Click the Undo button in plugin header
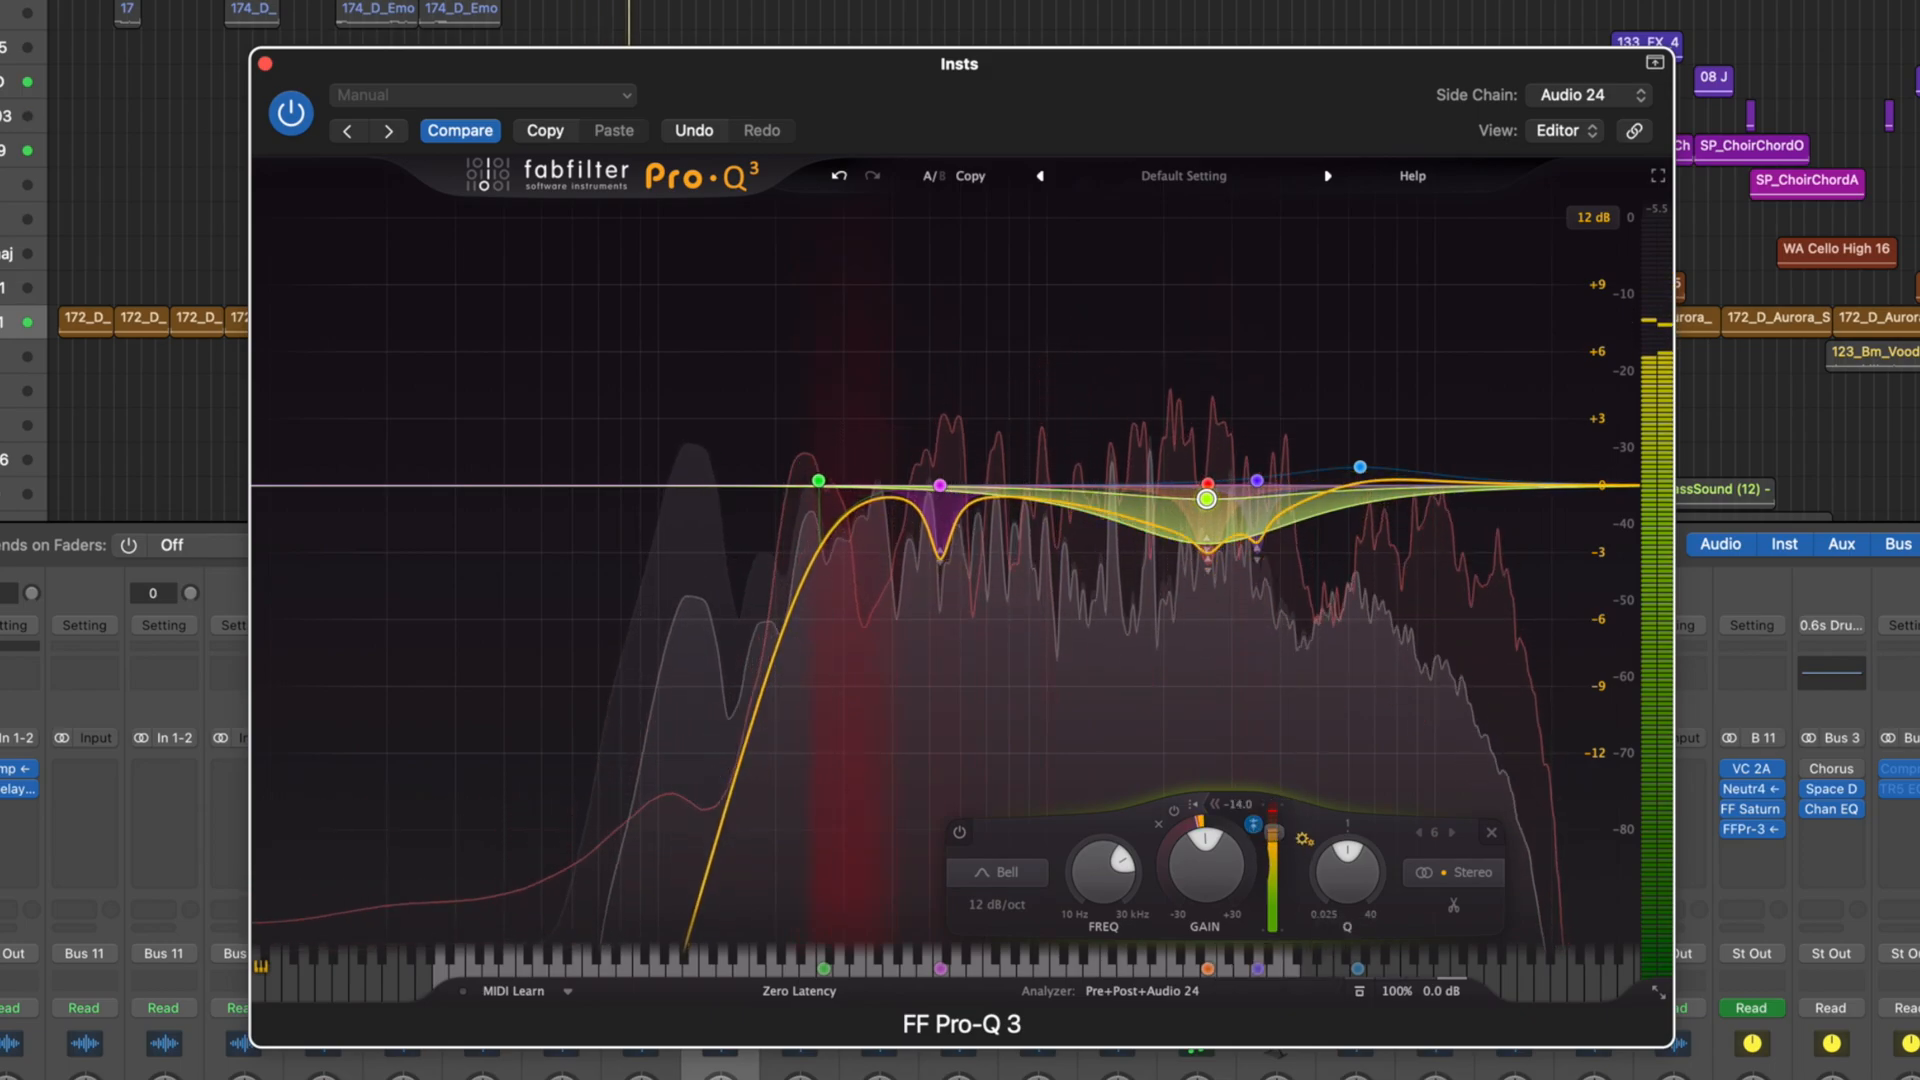 (x=694, y=131)
